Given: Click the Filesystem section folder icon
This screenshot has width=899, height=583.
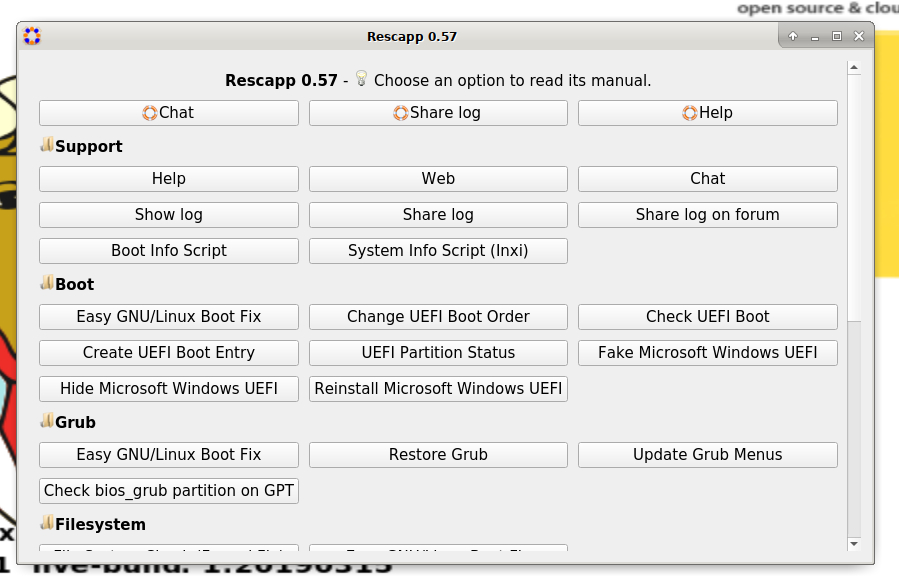Looking at the screenshot, I should click(46, 523).
